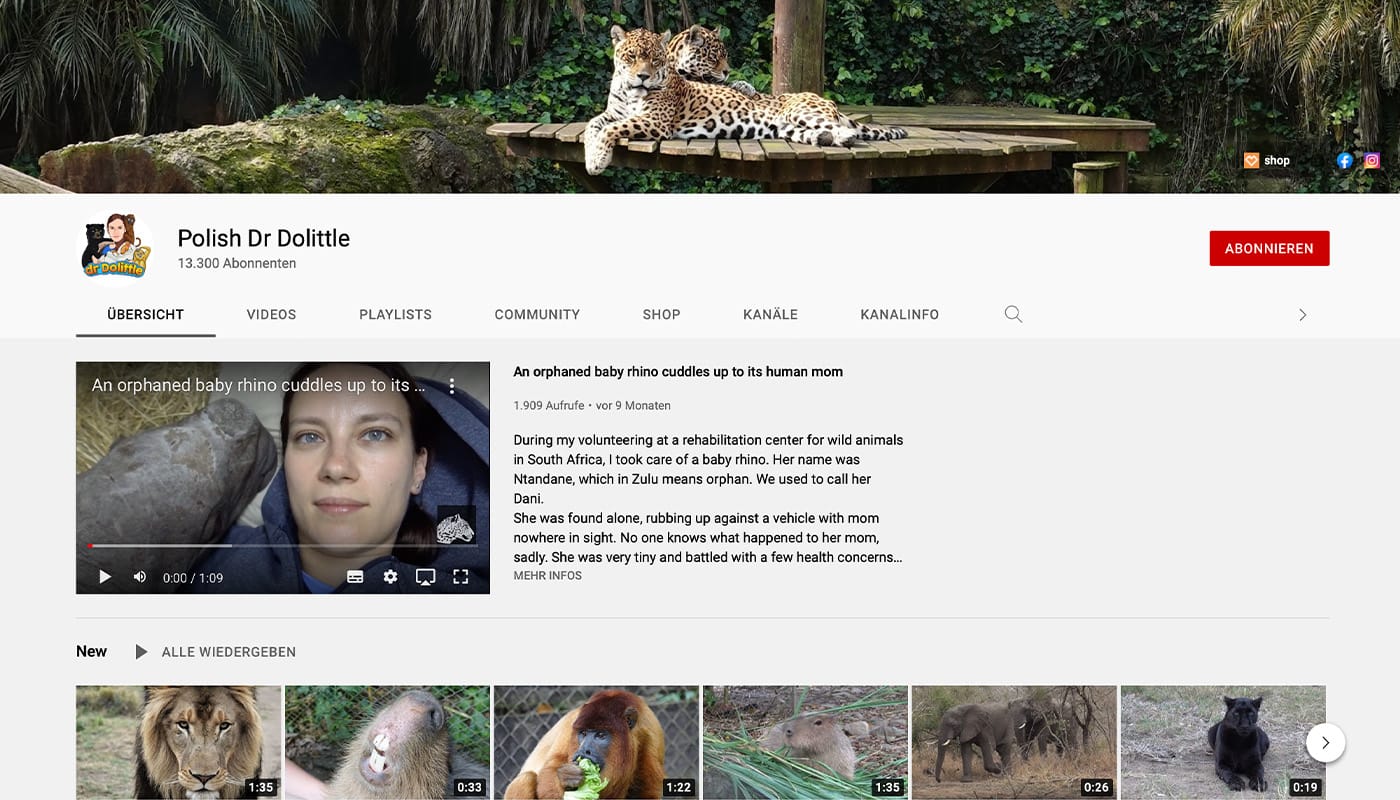Mute the video player volume
This screenshot has height=800, width=1400.
140,577
